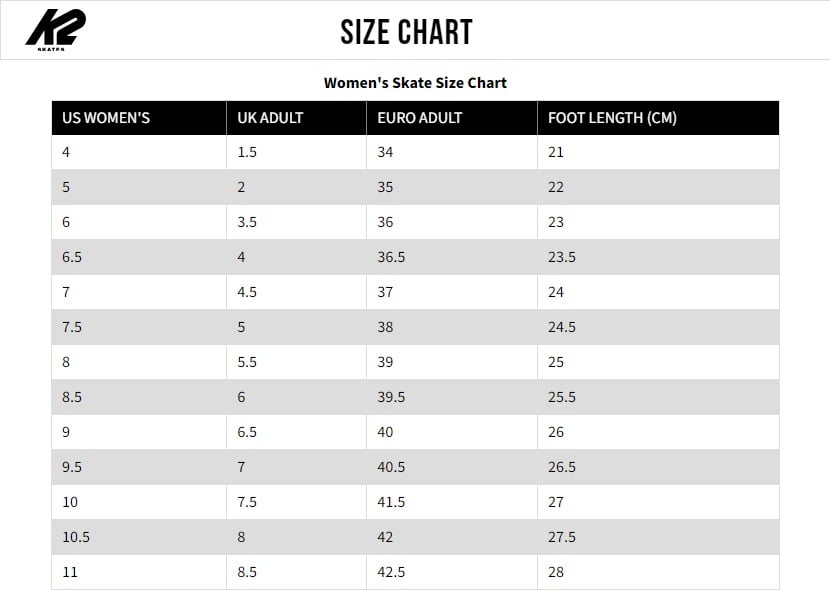Image resolution: width=830 pixels, height=605 pixels.
Task: Click UK adult size 3.5 cell
Action: click(x=247, y=222)
